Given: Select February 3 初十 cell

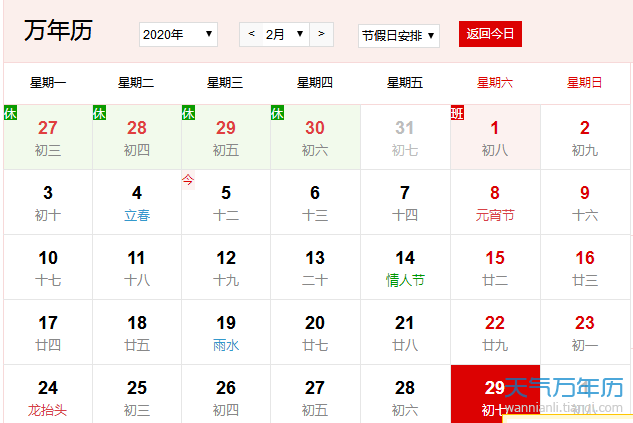Looking at the screenshot, I should click(x=48, y=202).
